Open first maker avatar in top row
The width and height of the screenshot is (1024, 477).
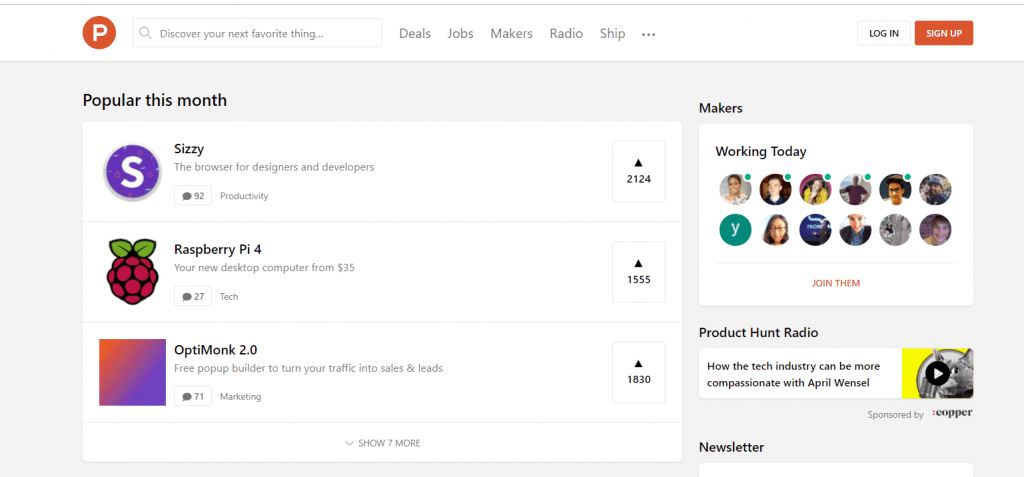tap(735, 189)
